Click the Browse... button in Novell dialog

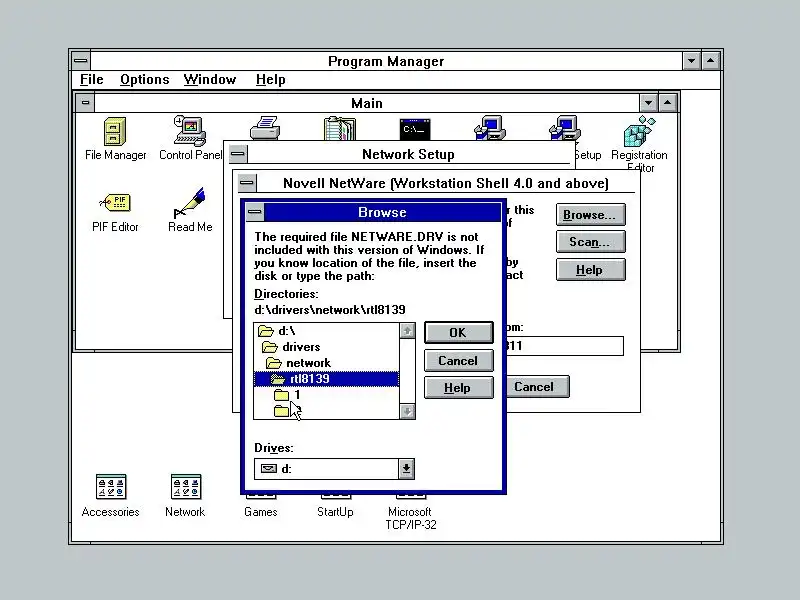590,215
